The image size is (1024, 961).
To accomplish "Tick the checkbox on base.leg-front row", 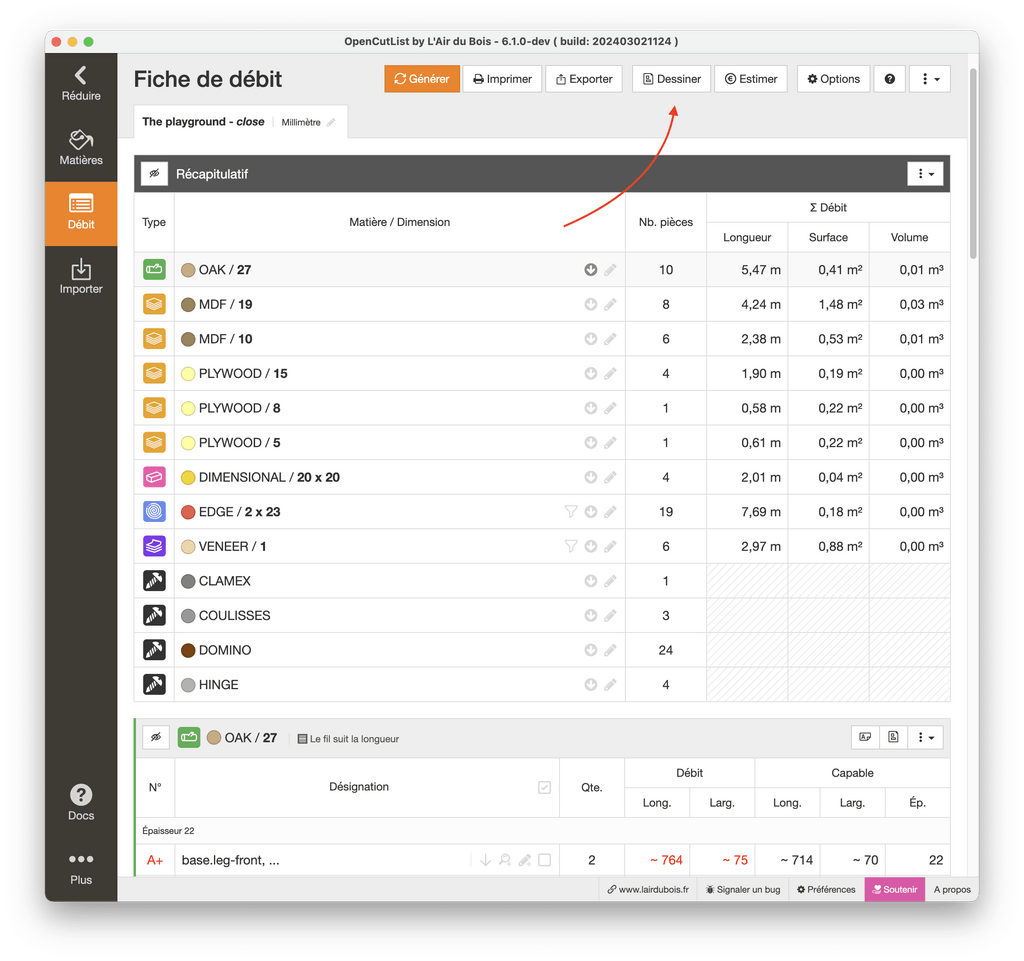I will [544, 860].
